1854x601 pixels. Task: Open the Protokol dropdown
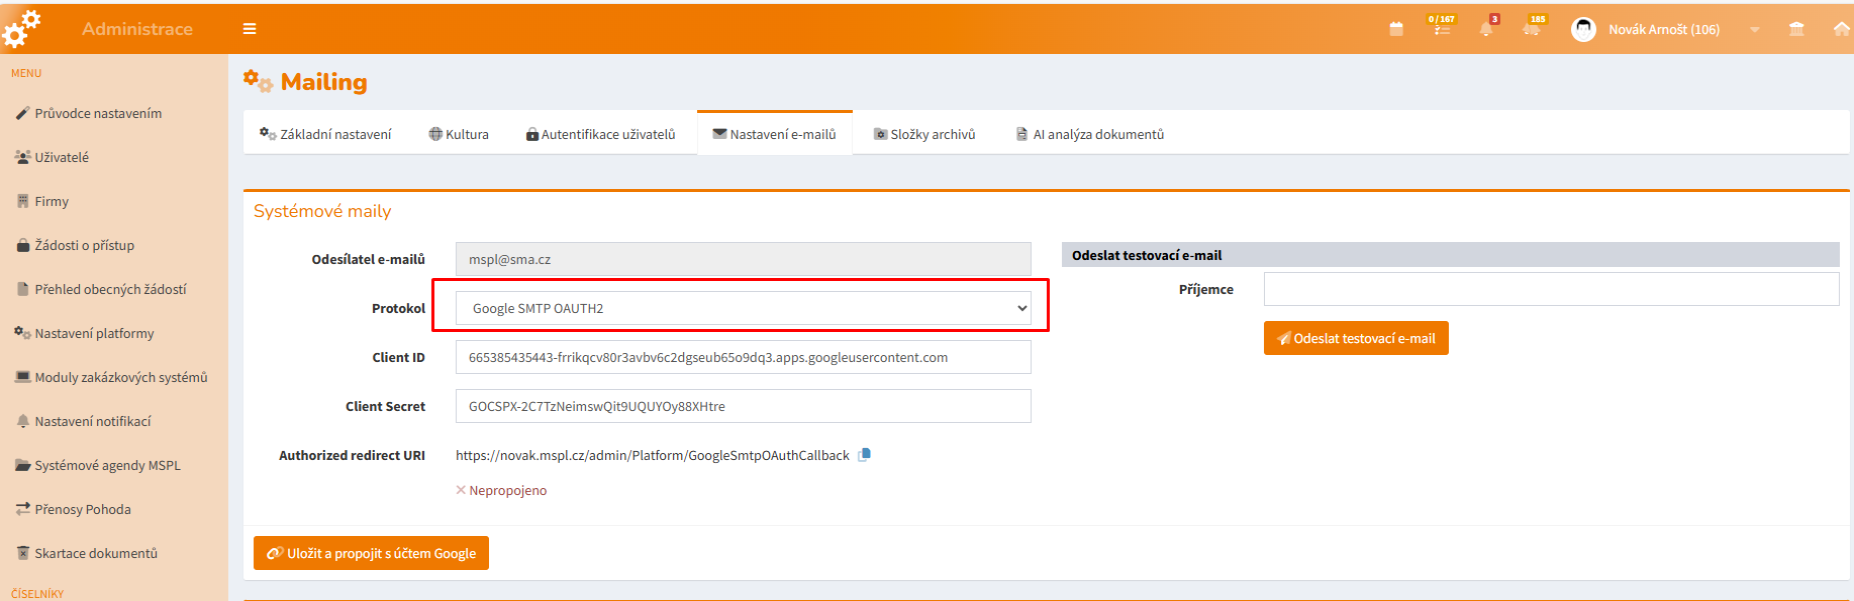click(742, 308)
